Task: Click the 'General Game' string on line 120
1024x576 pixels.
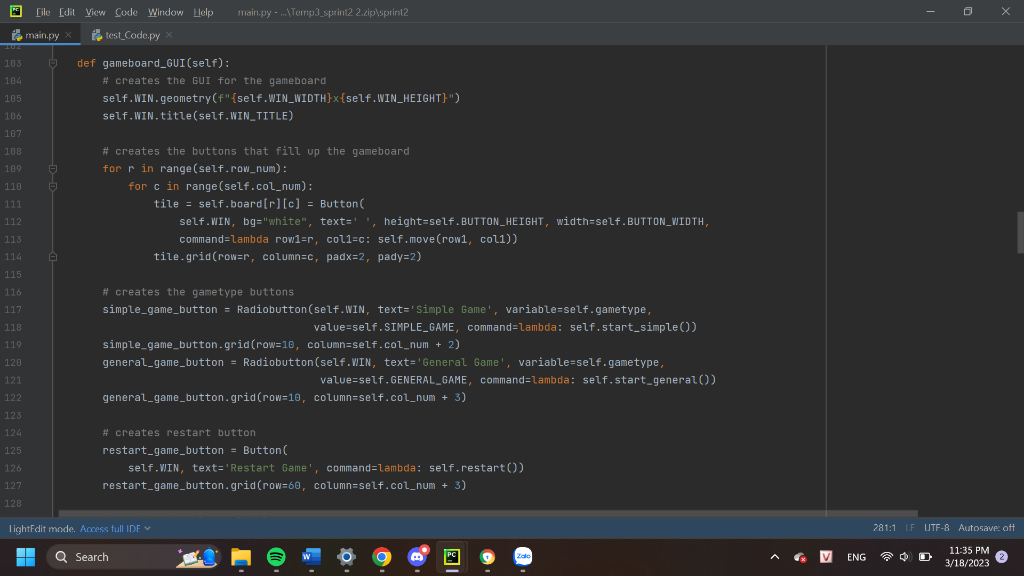Action: coord(460,362)
